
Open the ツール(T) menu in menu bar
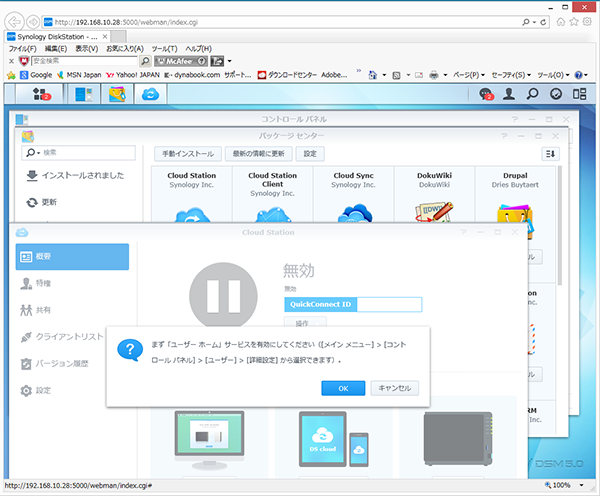pos(165,49)
